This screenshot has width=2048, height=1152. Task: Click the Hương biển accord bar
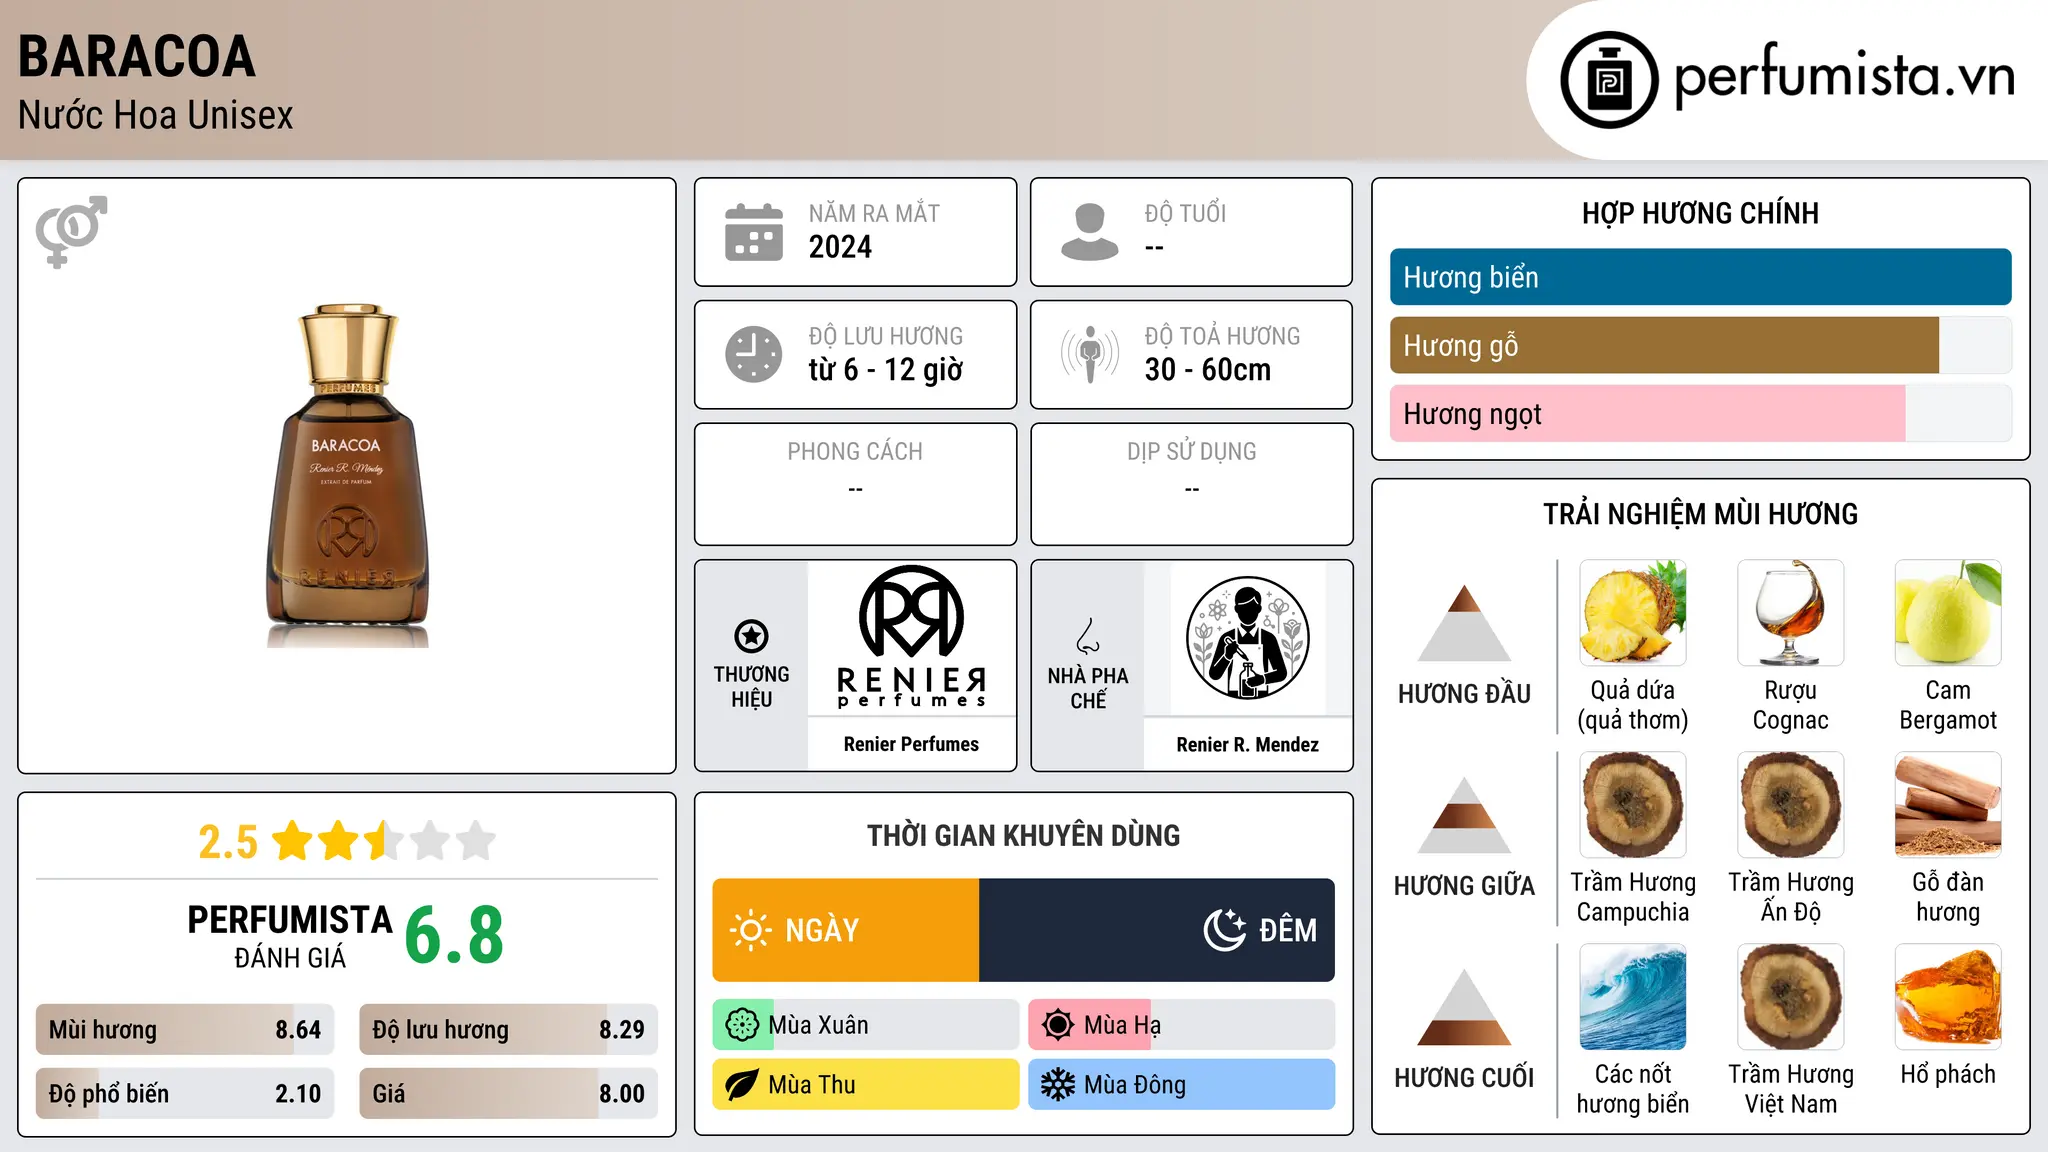point(1700,277)
